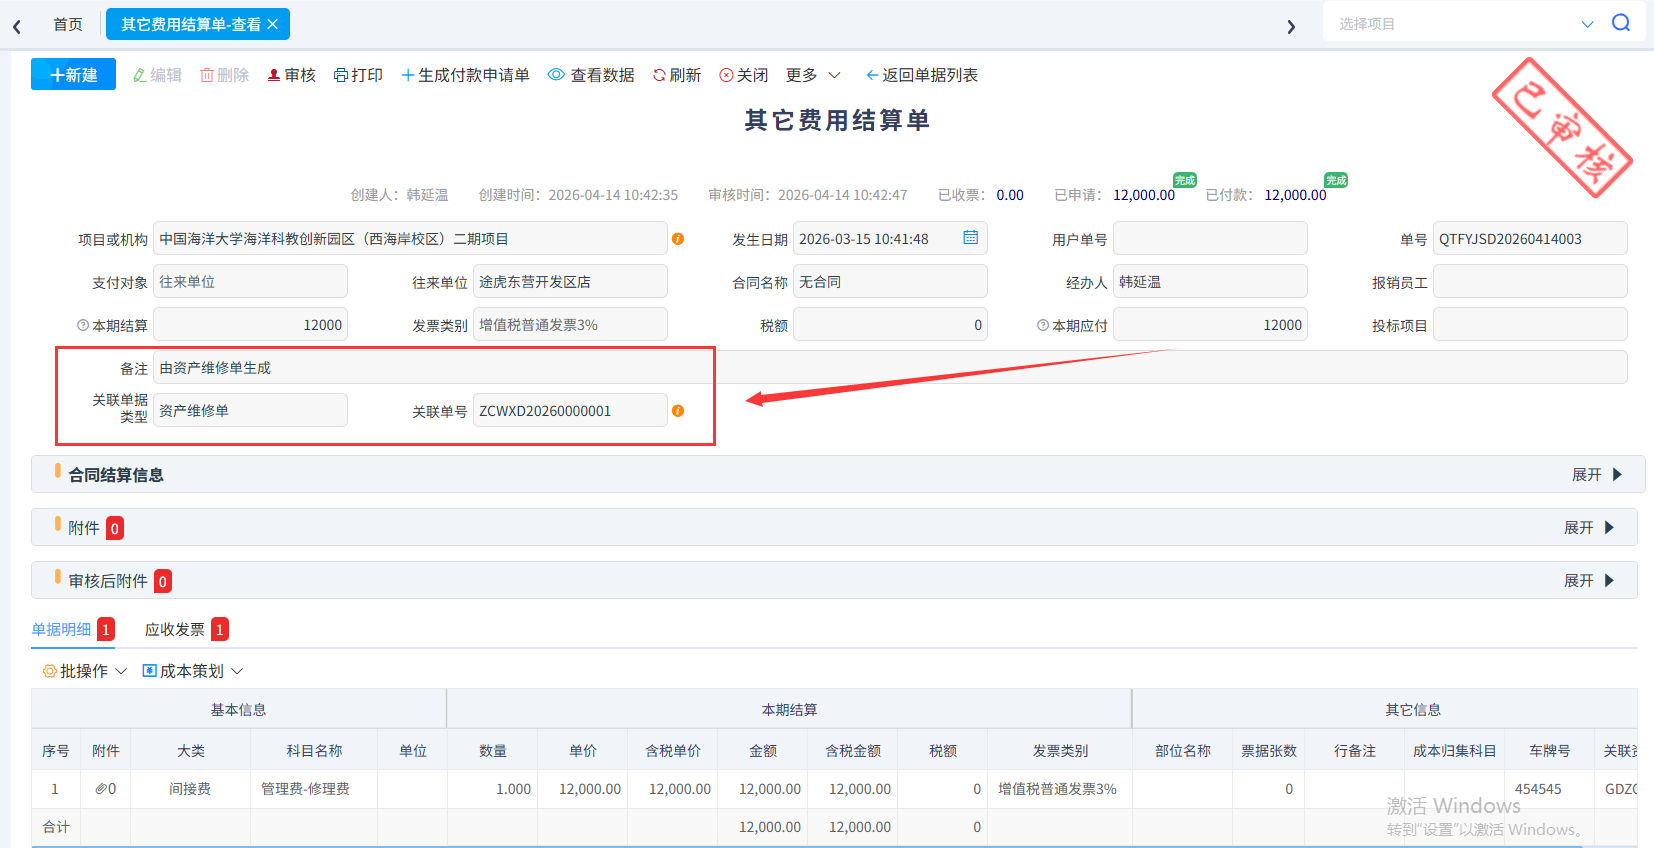Click 返回单据列表 link
The image size is (1654, 848).
921,75
